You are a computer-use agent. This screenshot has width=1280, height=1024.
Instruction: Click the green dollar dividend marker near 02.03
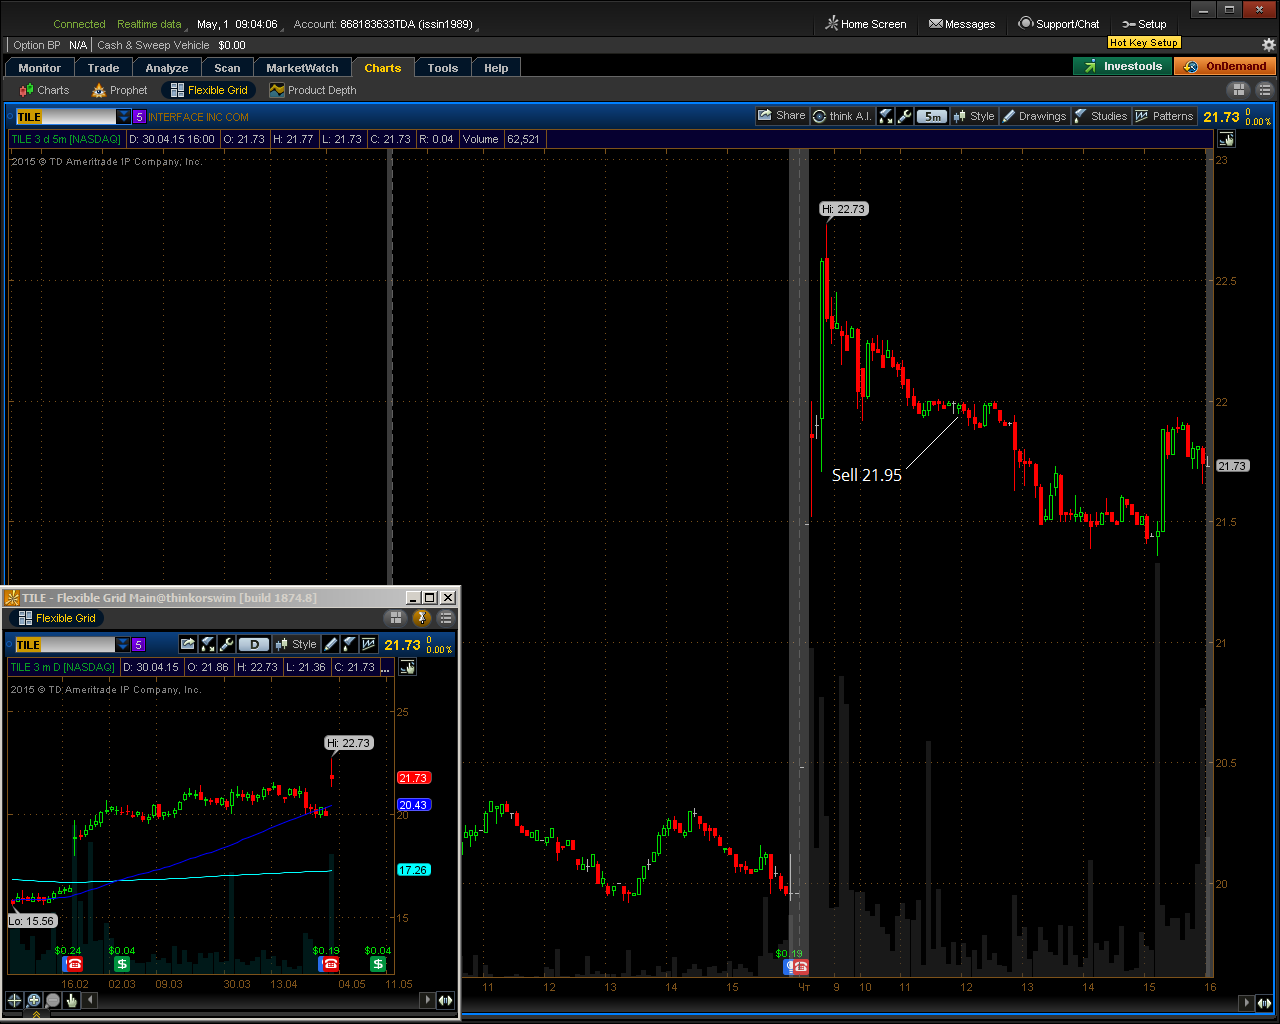121,964
